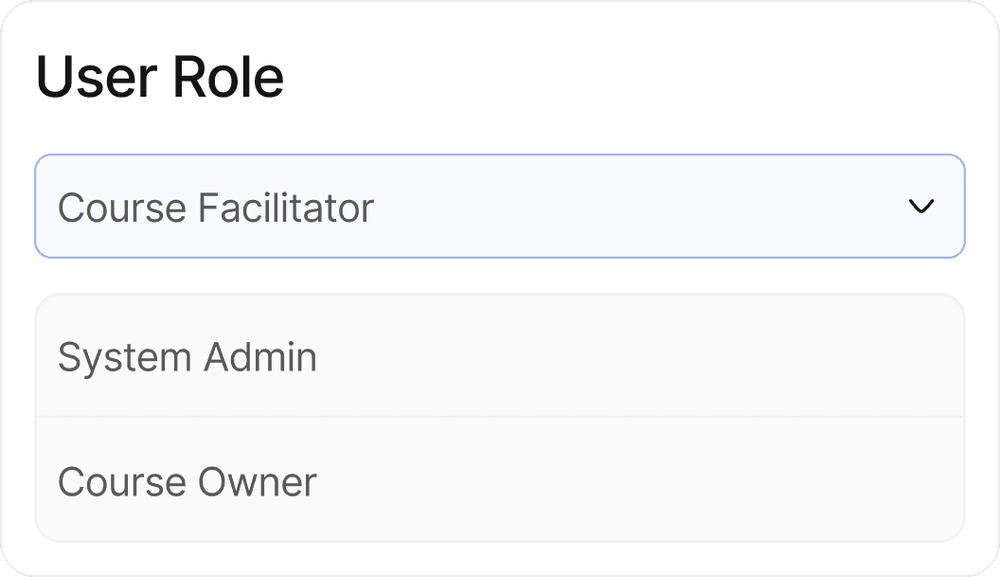Click the Course Facilitator selected value

(214, 207)
